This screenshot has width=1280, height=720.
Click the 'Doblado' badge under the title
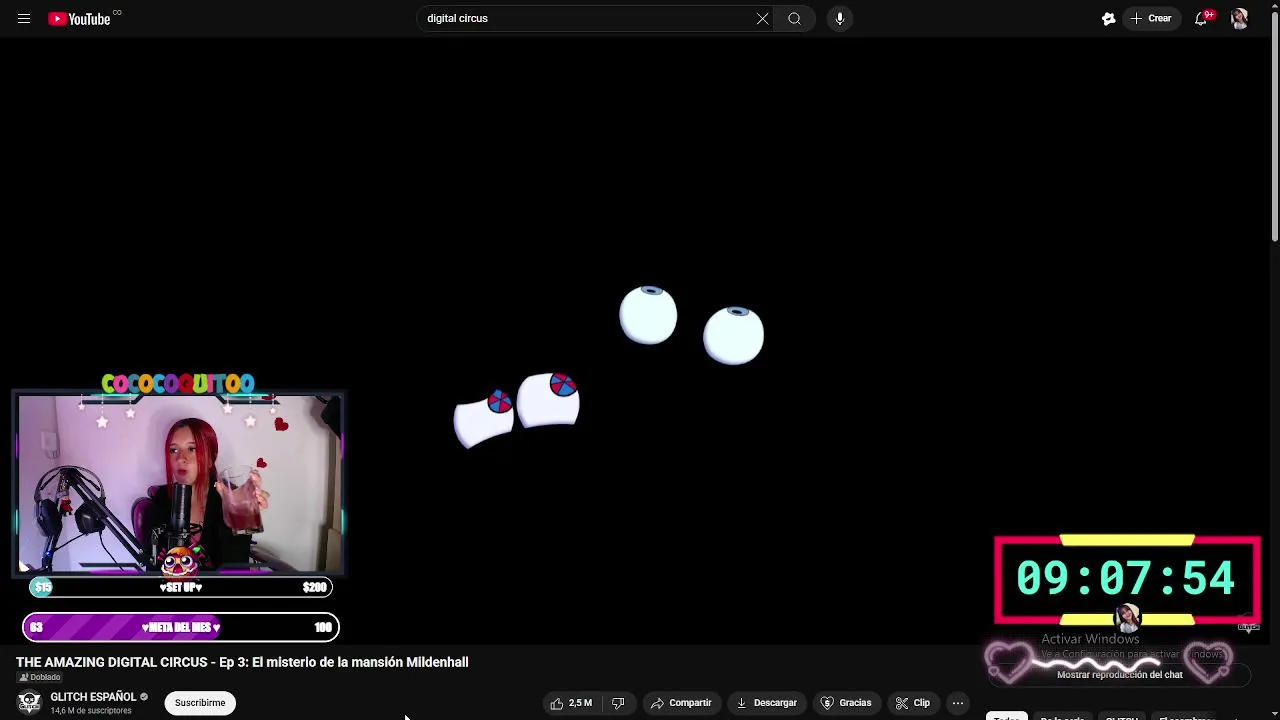40,677
